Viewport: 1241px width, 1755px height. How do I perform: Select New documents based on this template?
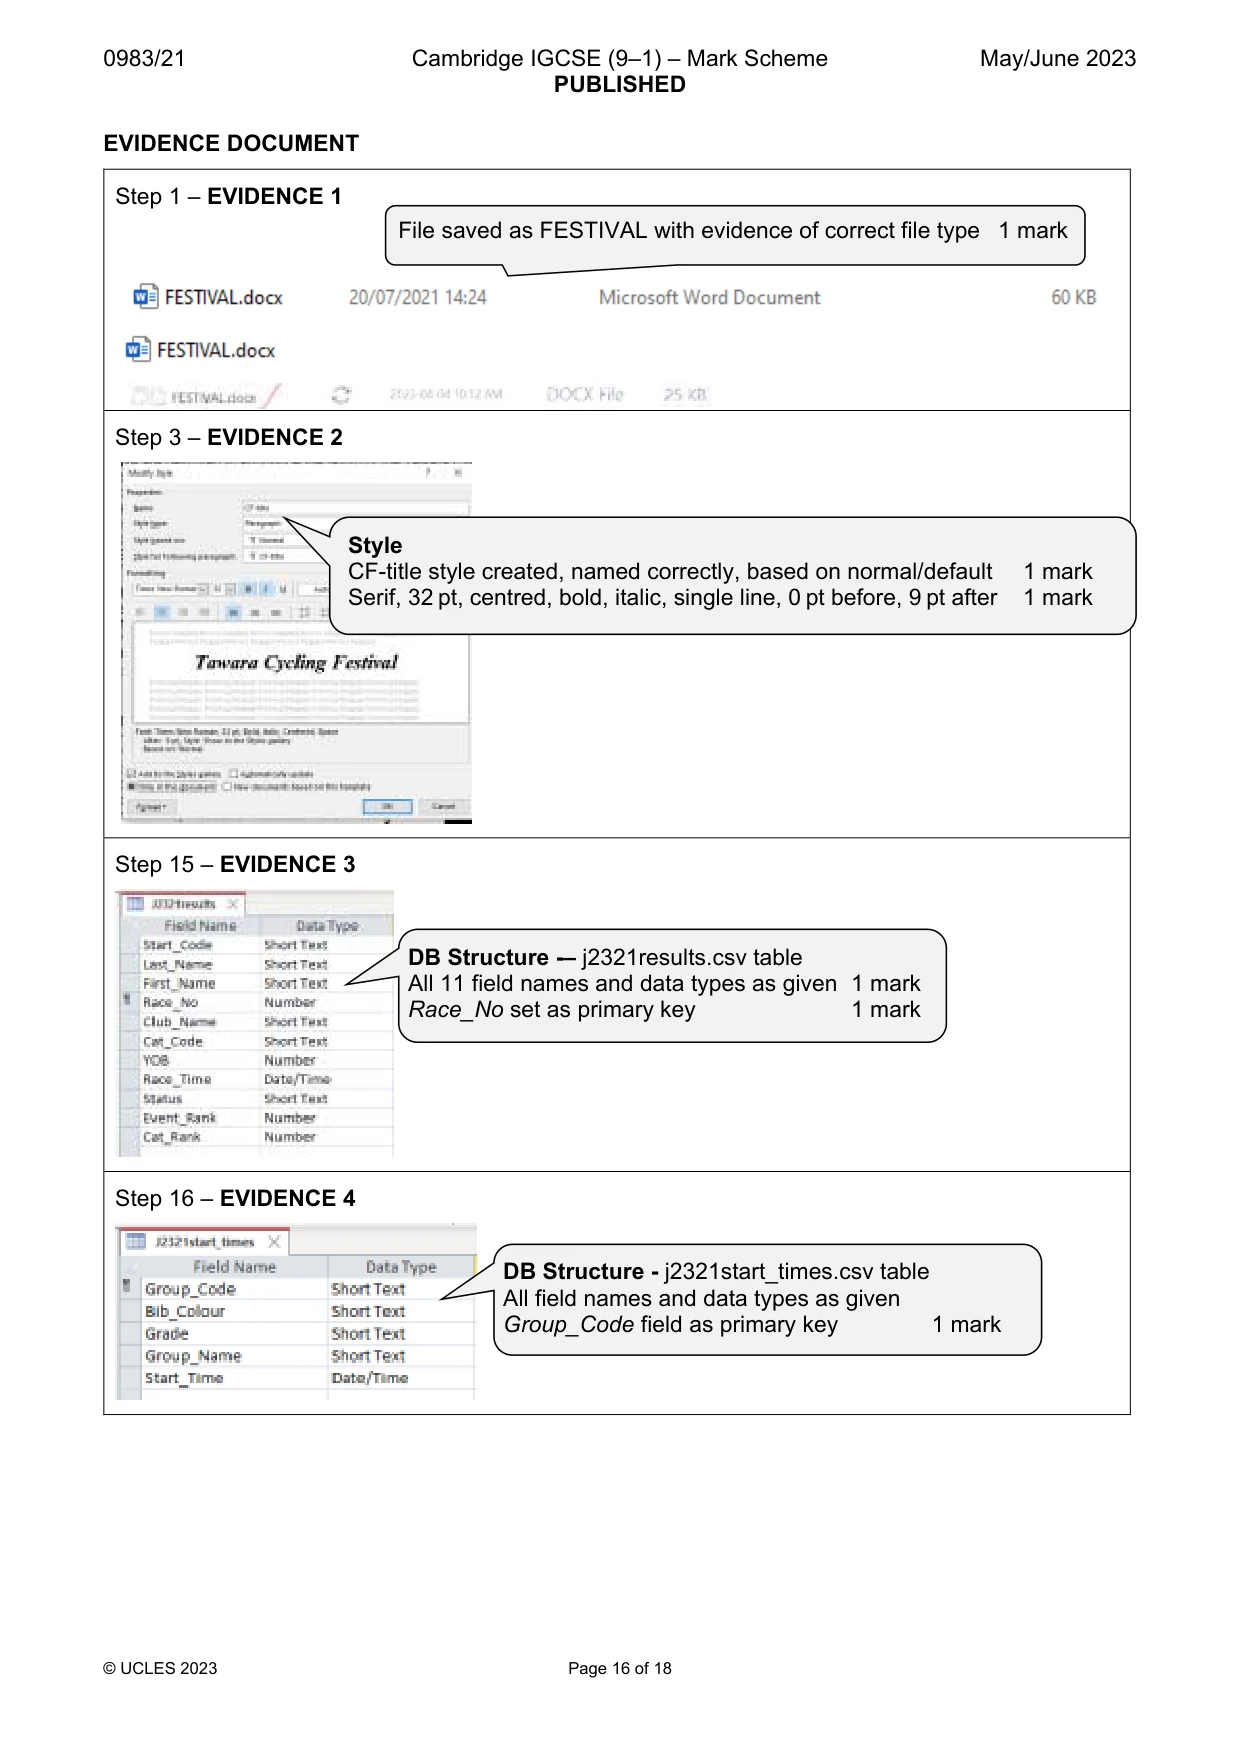227,786
